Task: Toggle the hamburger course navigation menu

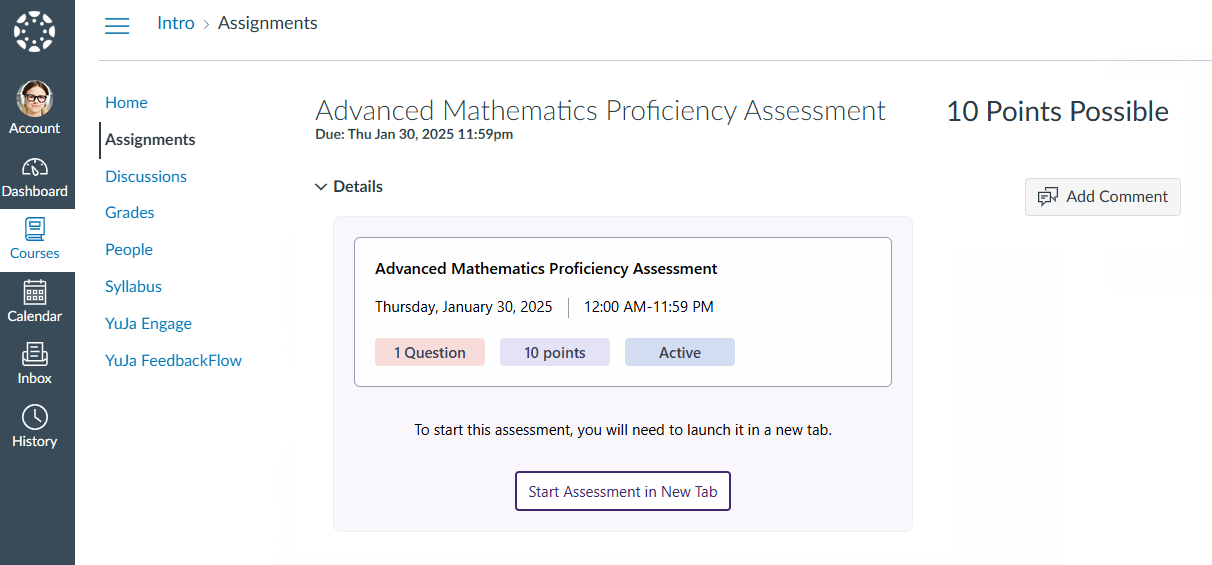Action: [117, 25]
